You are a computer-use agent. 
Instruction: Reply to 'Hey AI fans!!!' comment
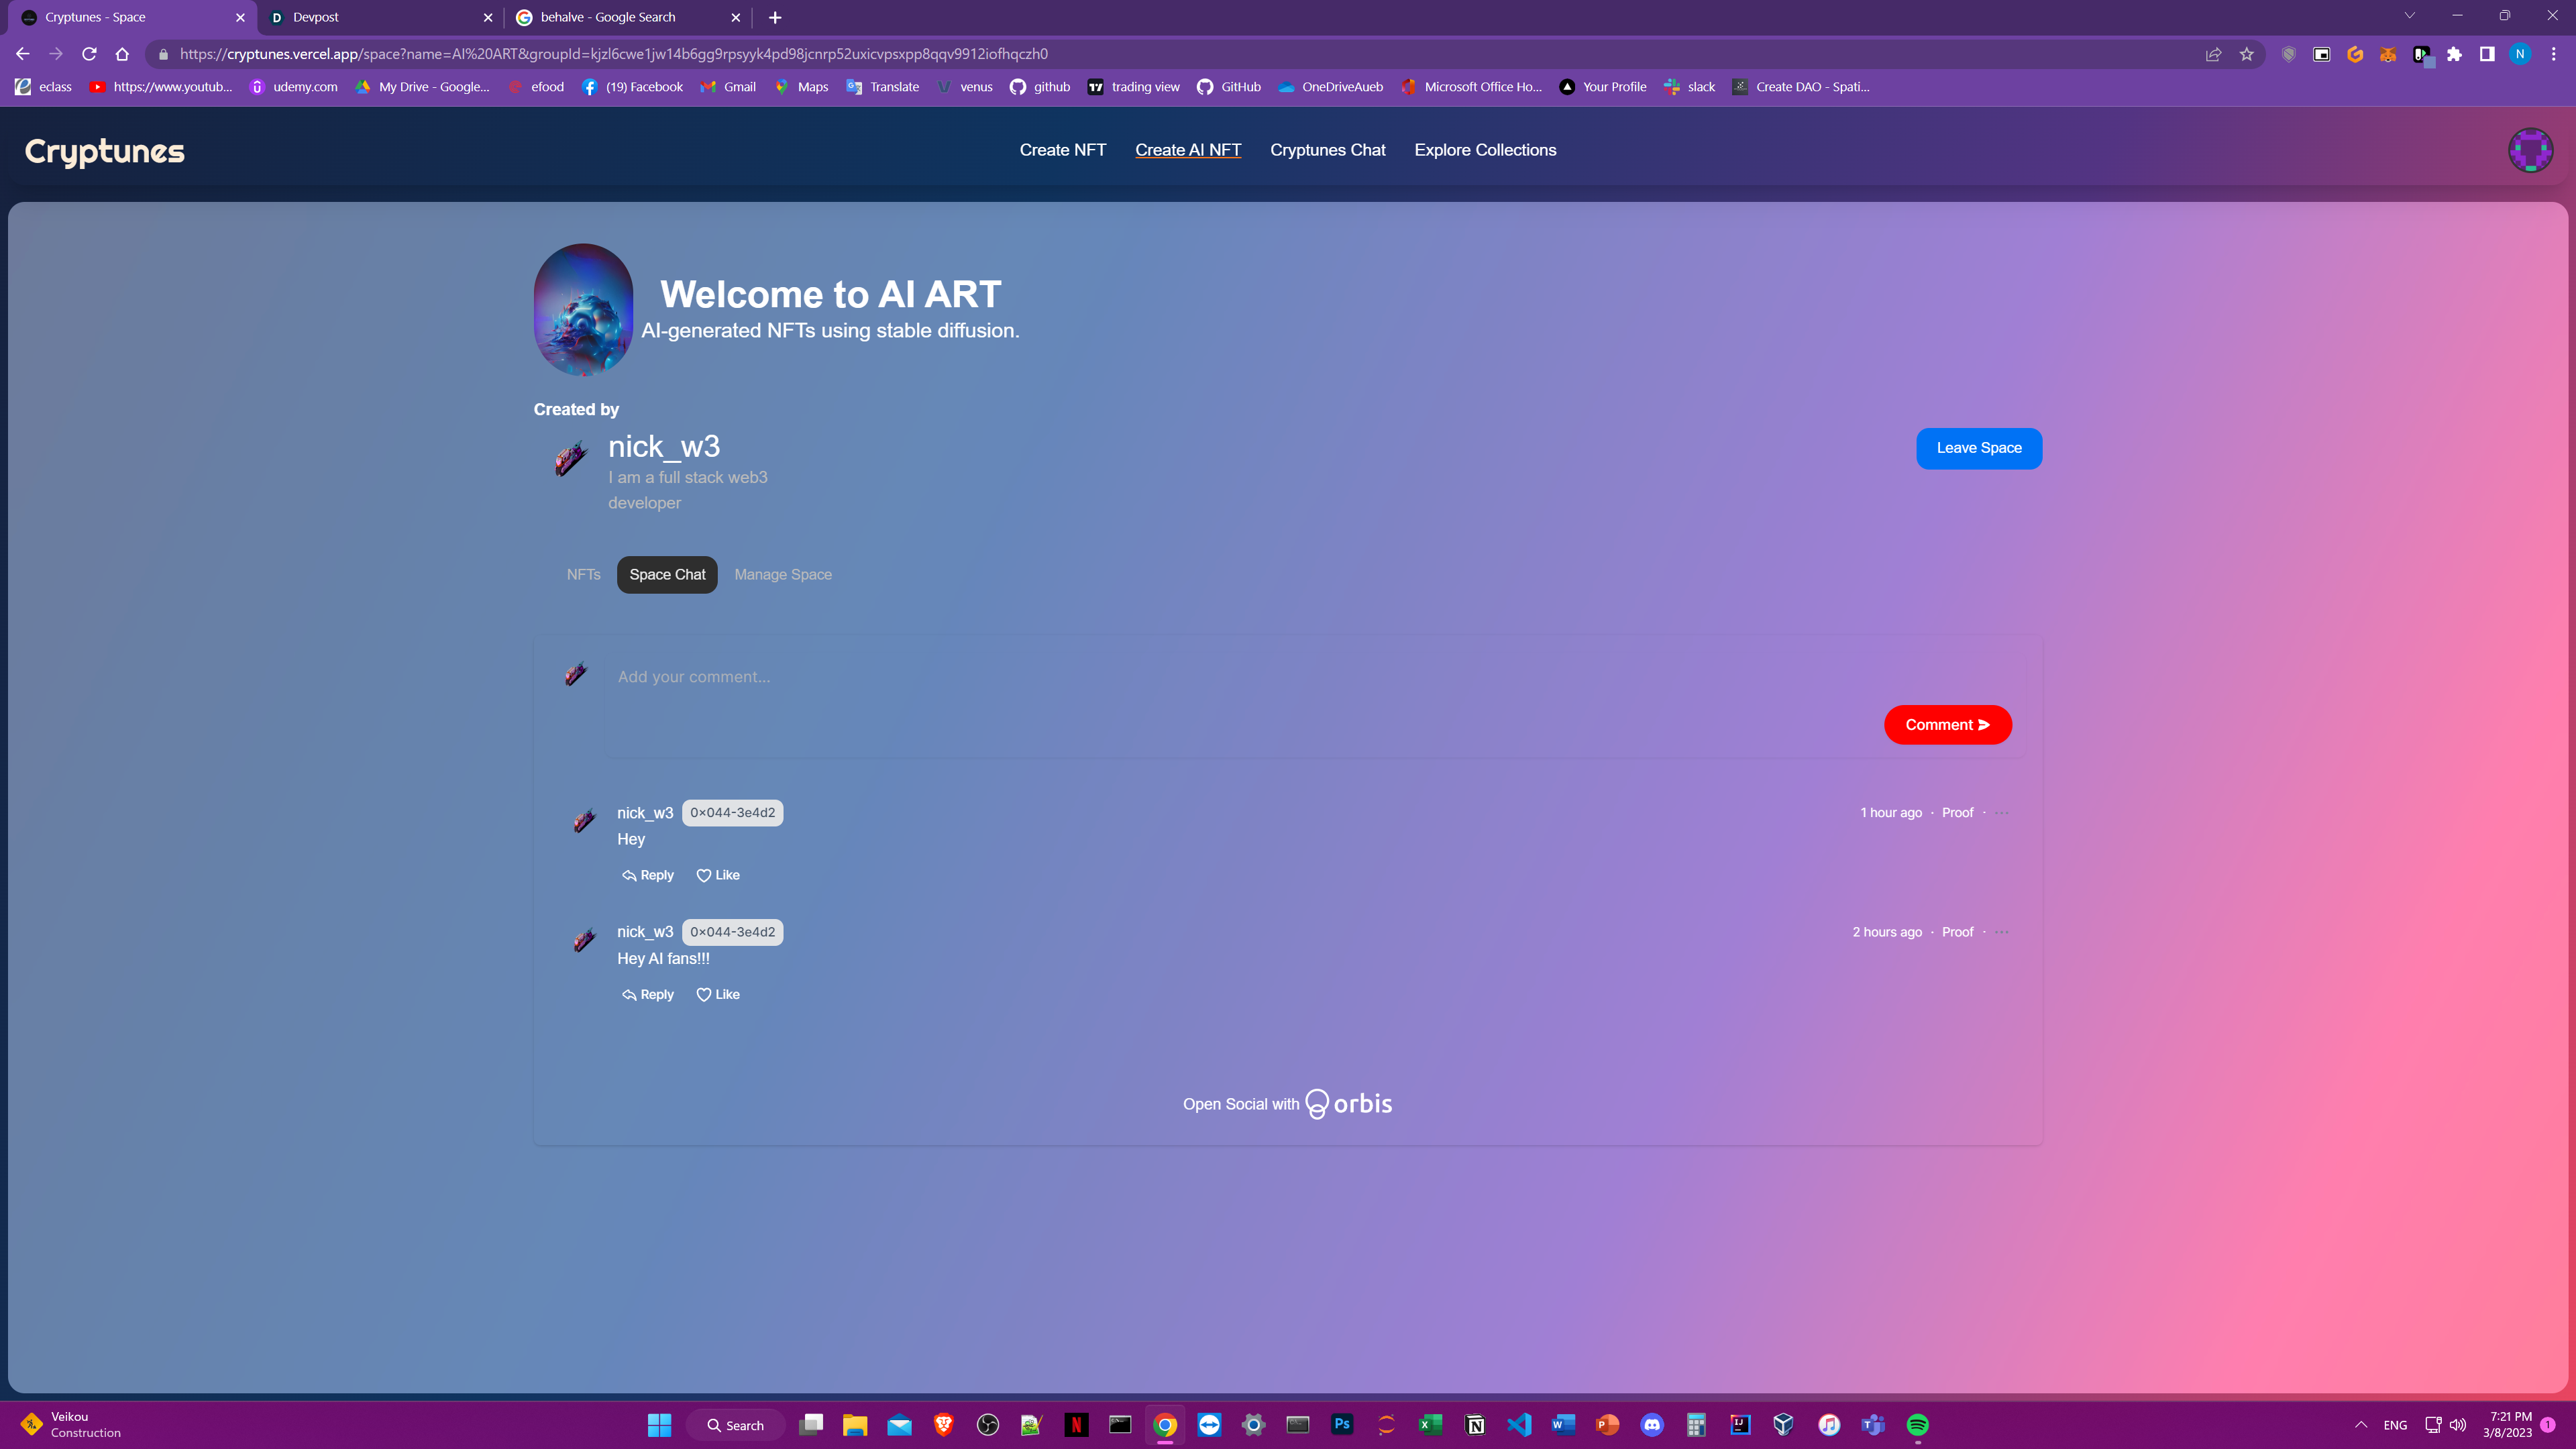point(648,994)
